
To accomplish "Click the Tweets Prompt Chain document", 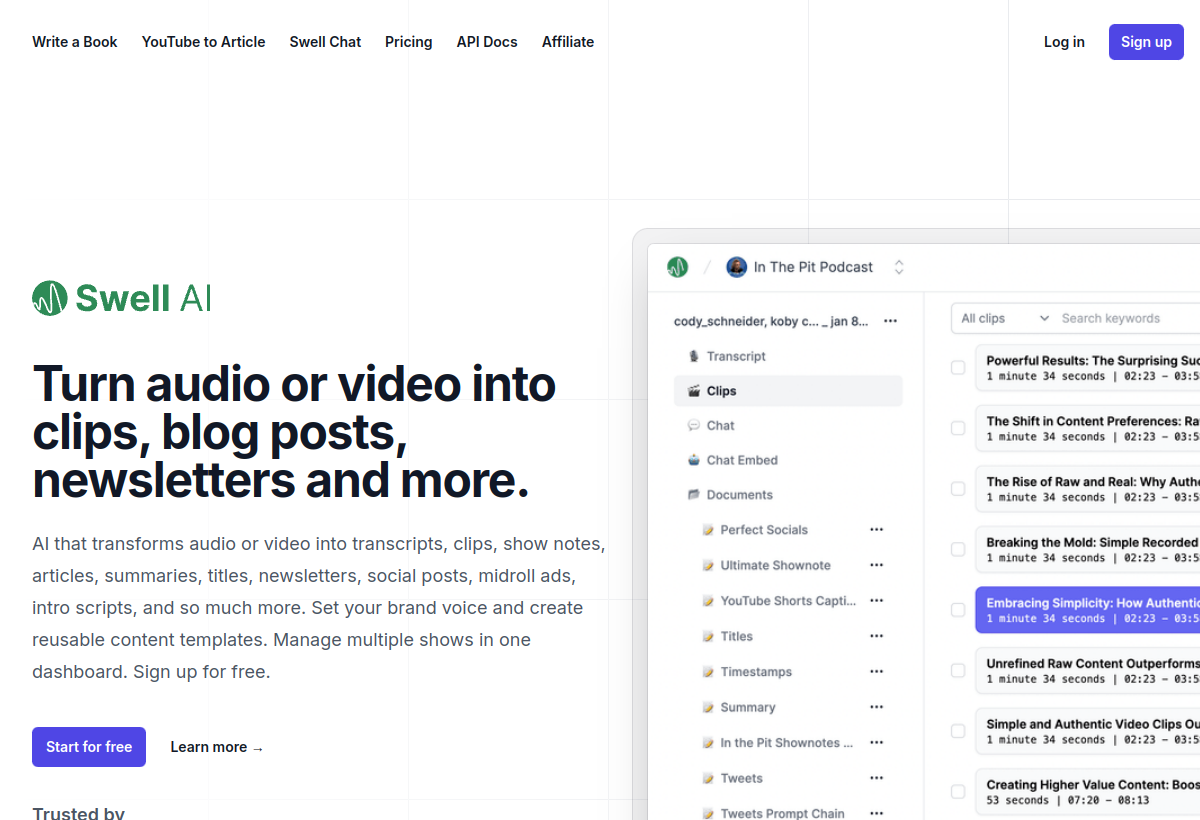I will pos(782,813).
